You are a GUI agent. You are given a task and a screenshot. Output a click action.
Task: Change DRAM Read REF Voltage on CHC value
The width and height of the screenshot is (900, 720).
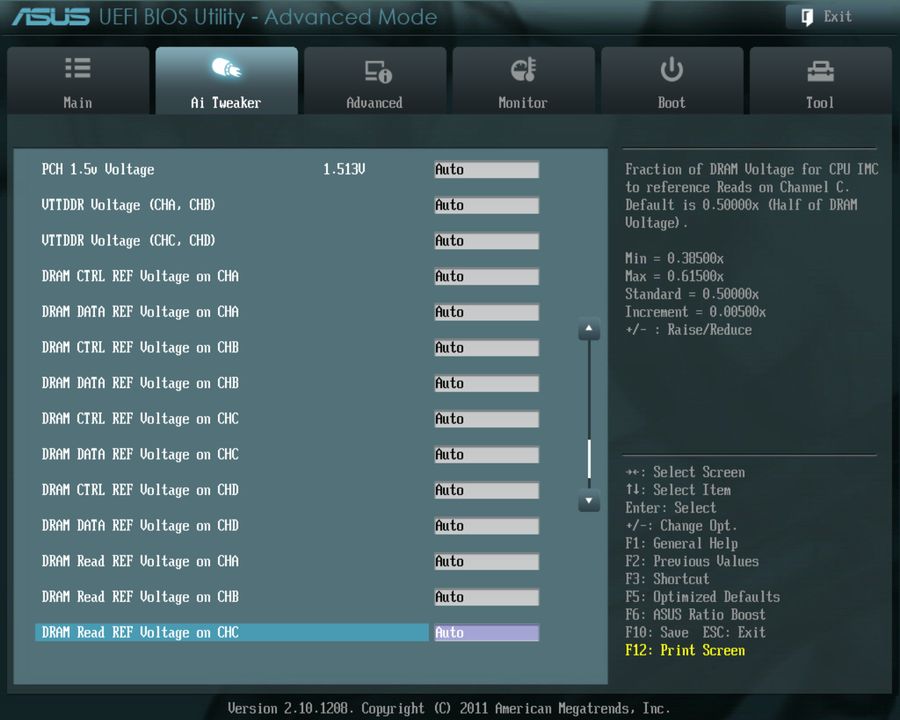(486, 632)
